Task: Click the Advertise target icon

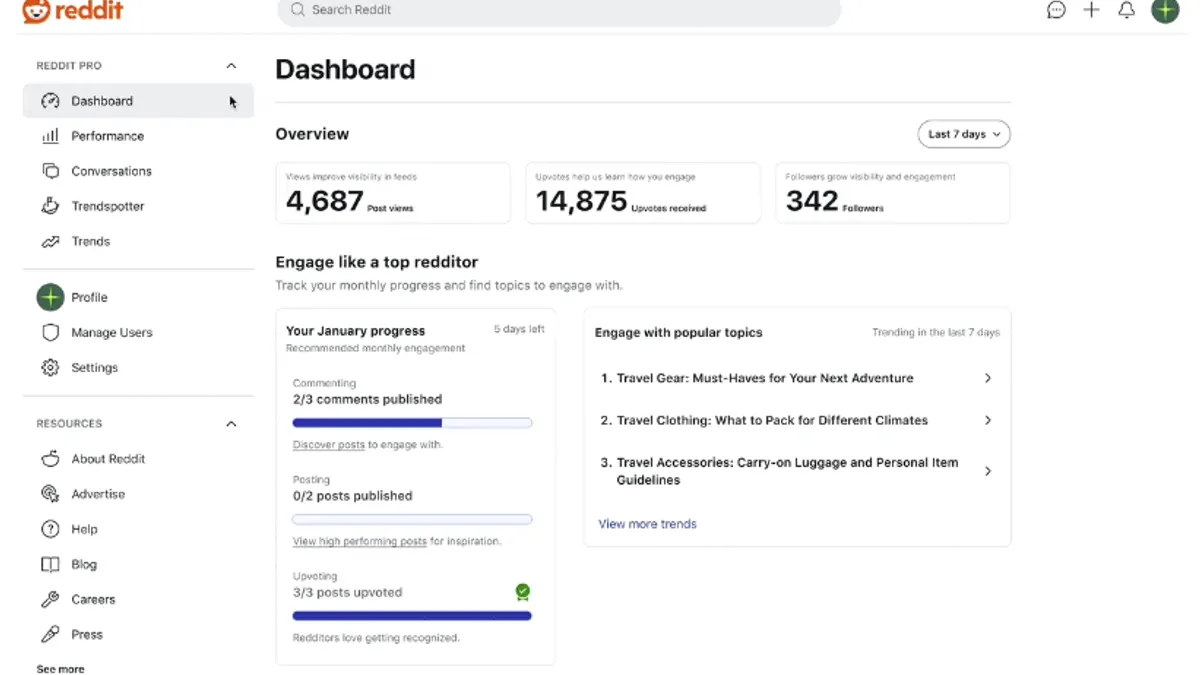Action: pyautogui.click(x=50, y=494)
